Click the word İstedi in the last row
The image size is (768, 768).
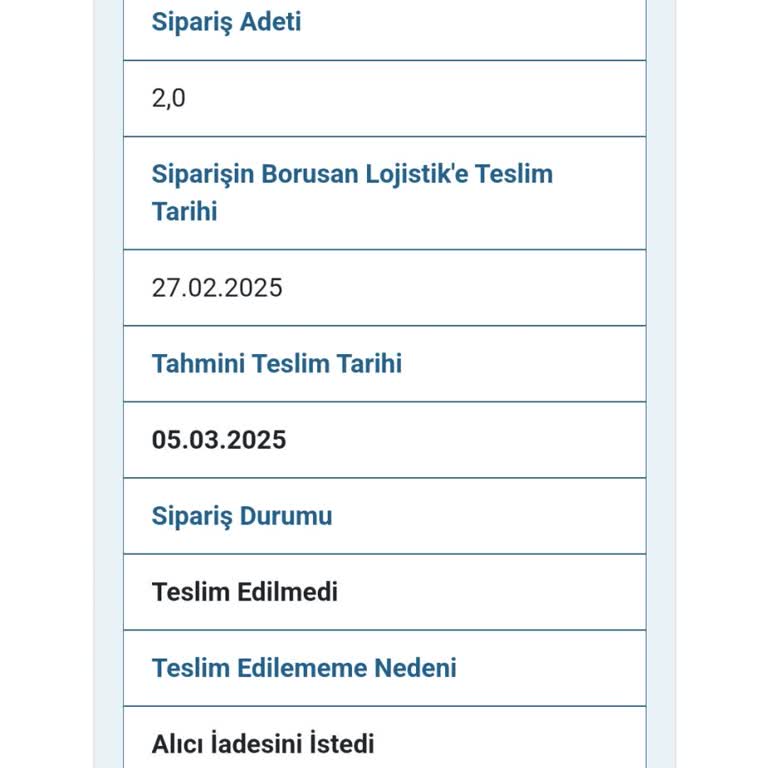[341, 744]
